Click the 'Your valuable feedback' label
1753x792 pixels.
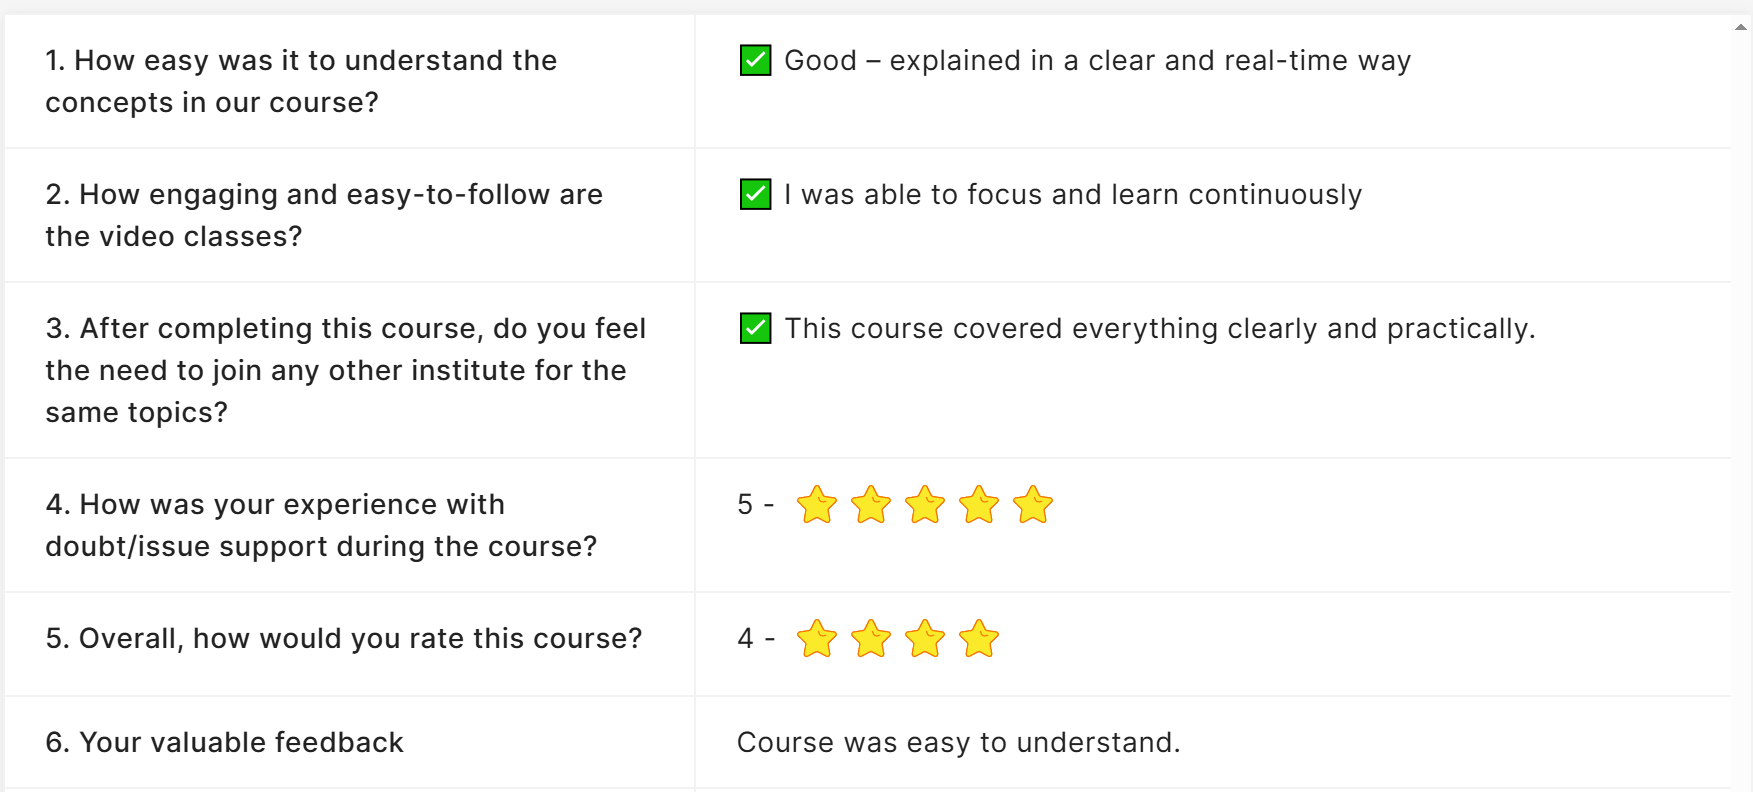224,742
